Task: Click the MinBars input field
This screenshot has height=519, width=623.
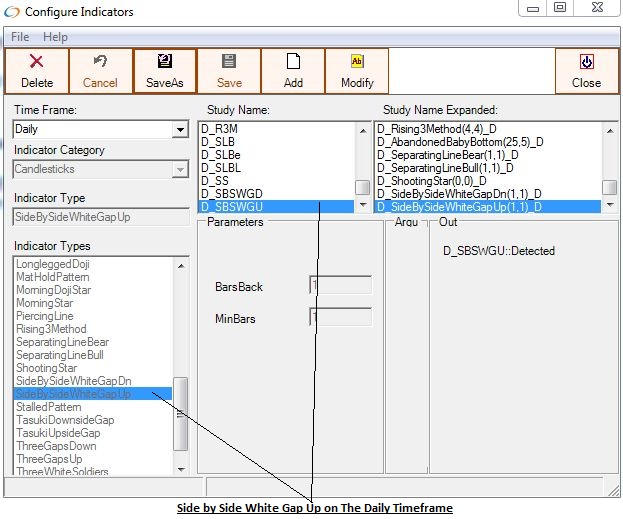Action: pos(340,318)
